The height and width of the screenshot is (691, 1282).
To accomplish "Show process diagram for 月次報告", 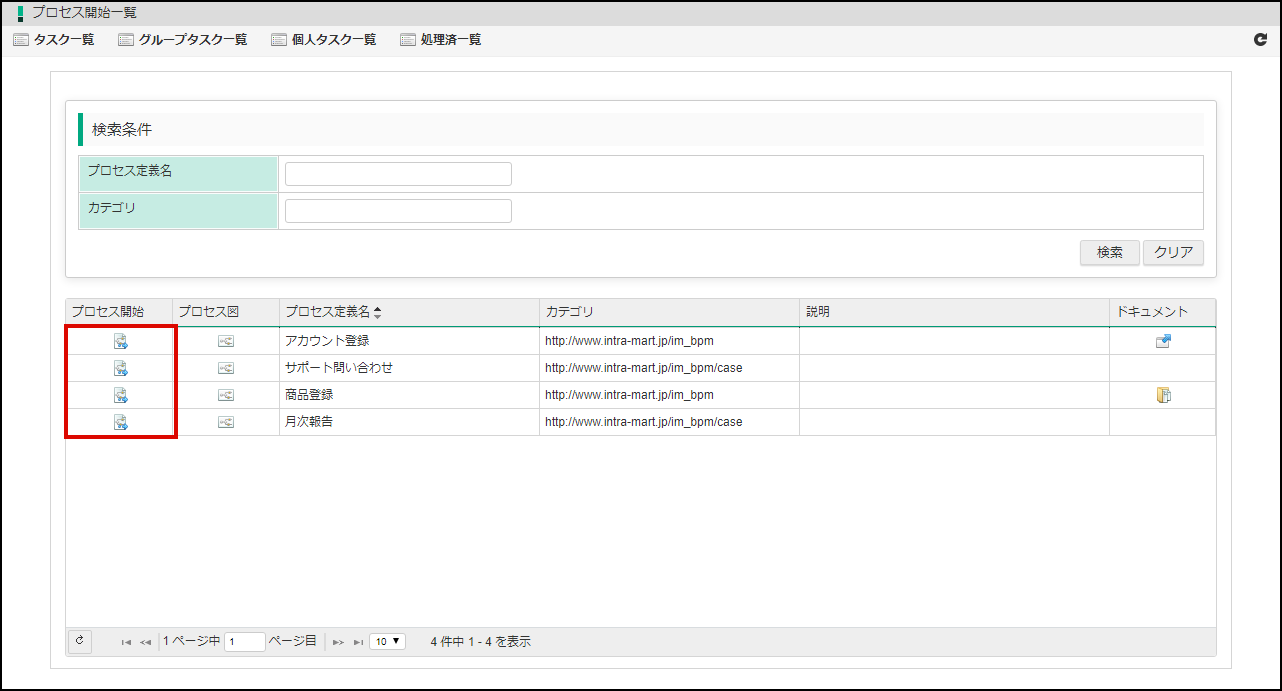I will (226, 422).
